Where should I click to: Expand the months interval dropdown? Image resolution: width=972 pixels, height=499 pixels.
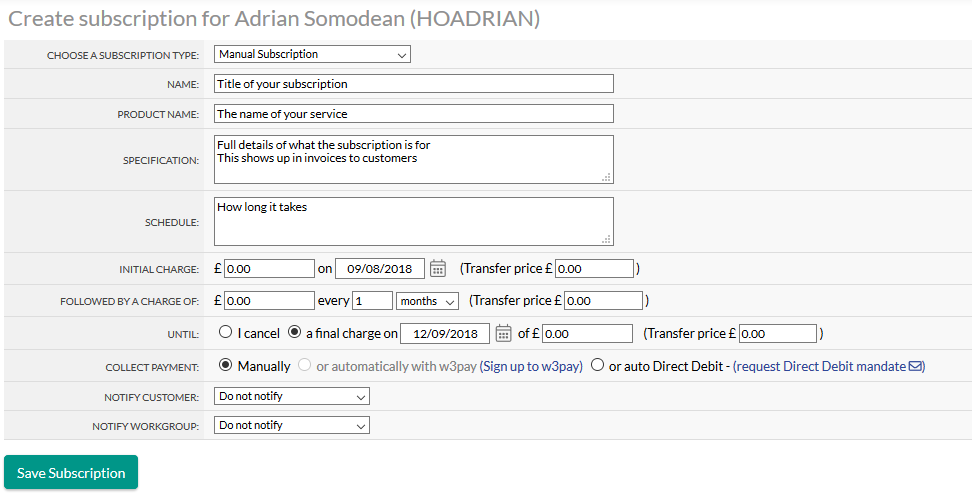(x=427, y=300)
